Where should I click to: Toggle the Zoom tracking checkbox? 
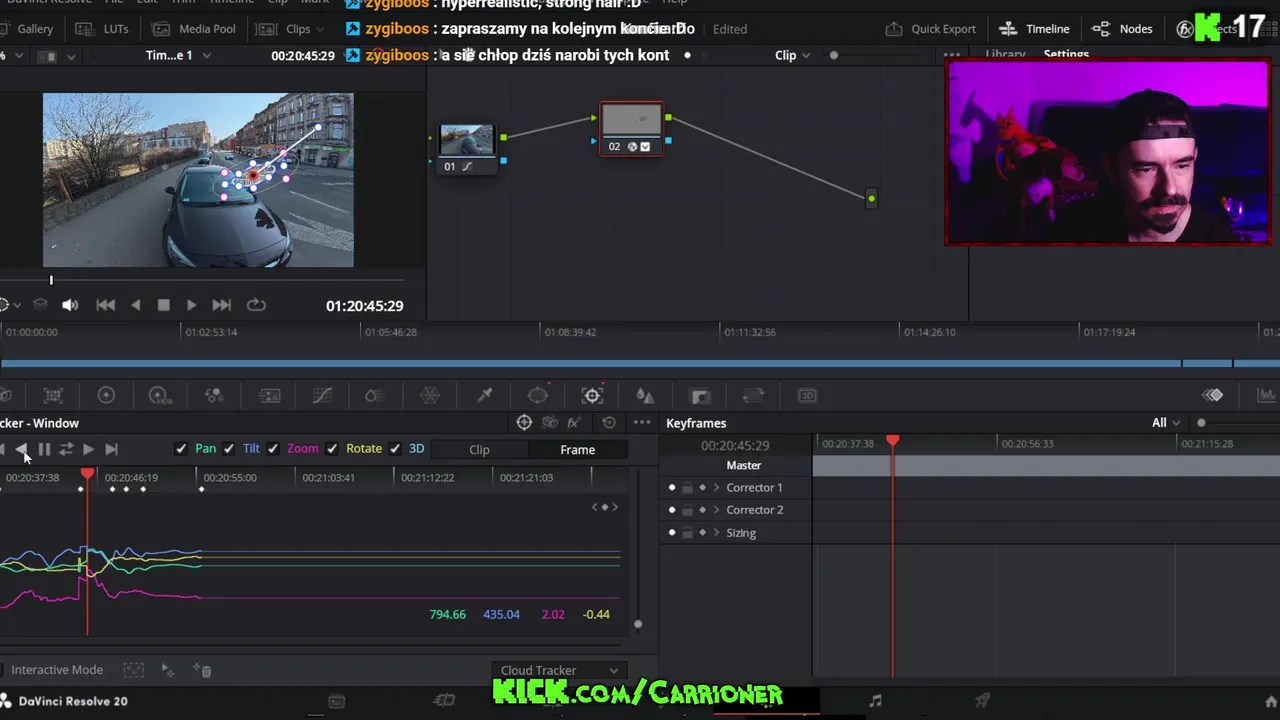[x=273, y=449]
